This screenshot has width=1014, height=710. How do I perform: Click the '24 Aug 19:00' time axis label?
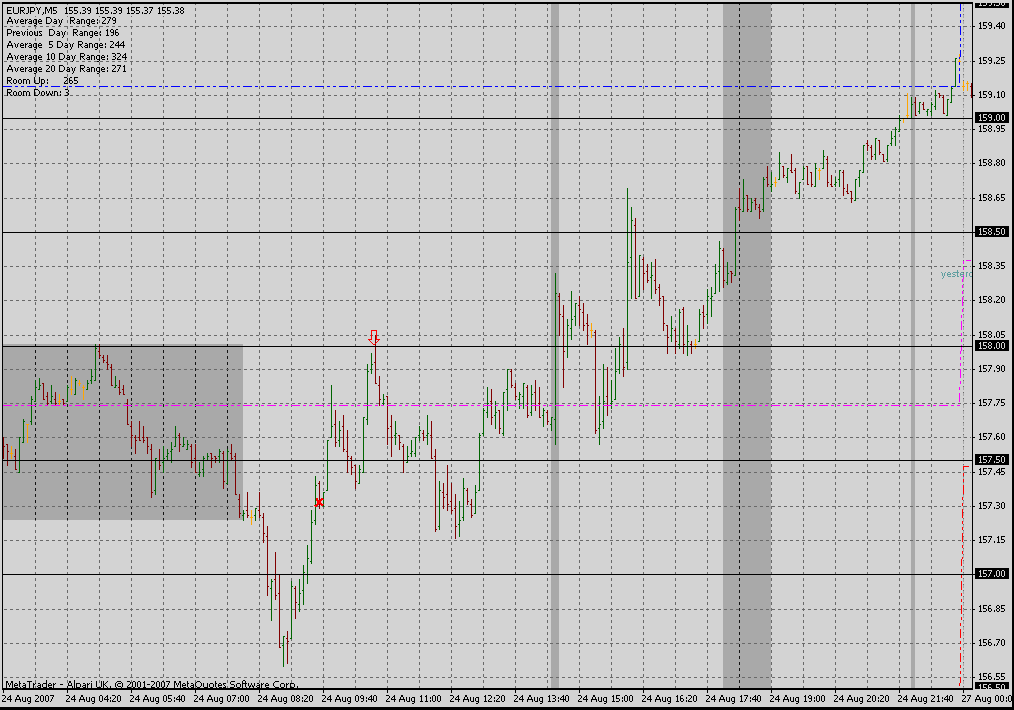(797, 699)
